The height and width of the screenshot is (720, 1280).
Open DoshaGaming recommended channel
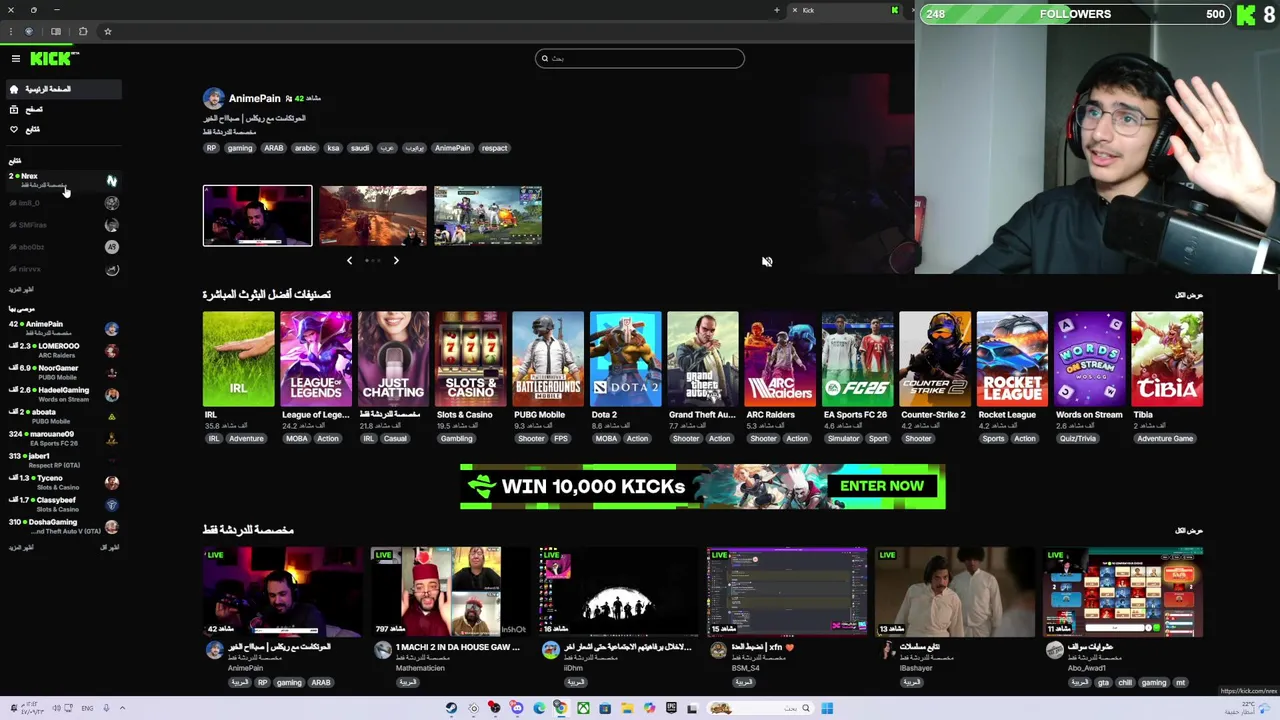pos(62,526)
